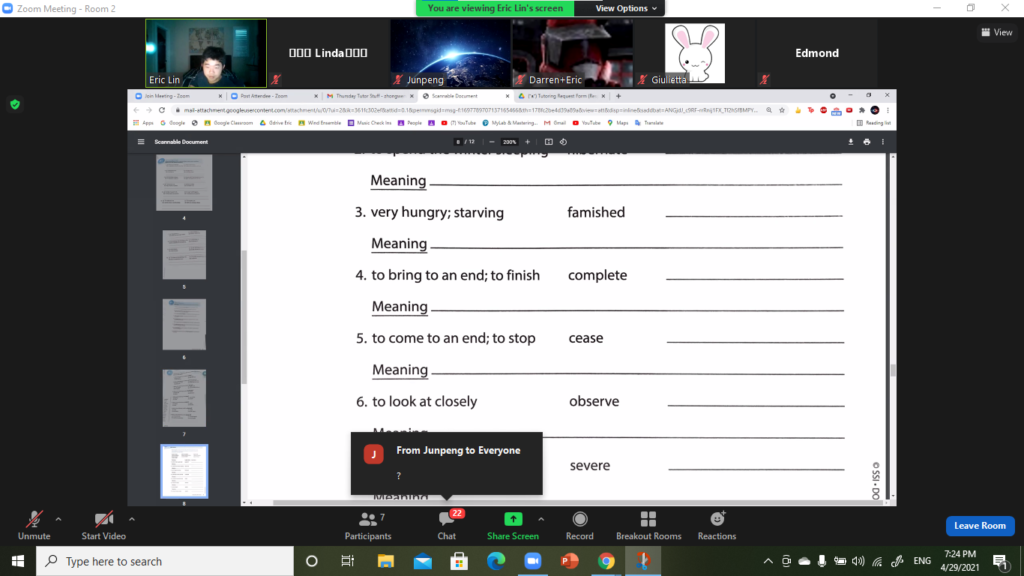Viewport: 1024px width, 576px height.
Task: Switch to the Thursday Tutor Stuff Gmail tab
Action: click(x=369, y=96)
